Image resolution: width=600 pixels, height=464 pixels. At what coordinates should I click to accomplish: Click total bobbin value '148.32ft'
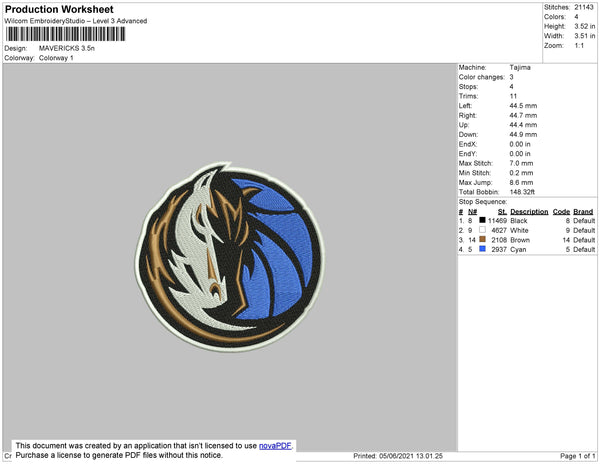coord(522,192)
